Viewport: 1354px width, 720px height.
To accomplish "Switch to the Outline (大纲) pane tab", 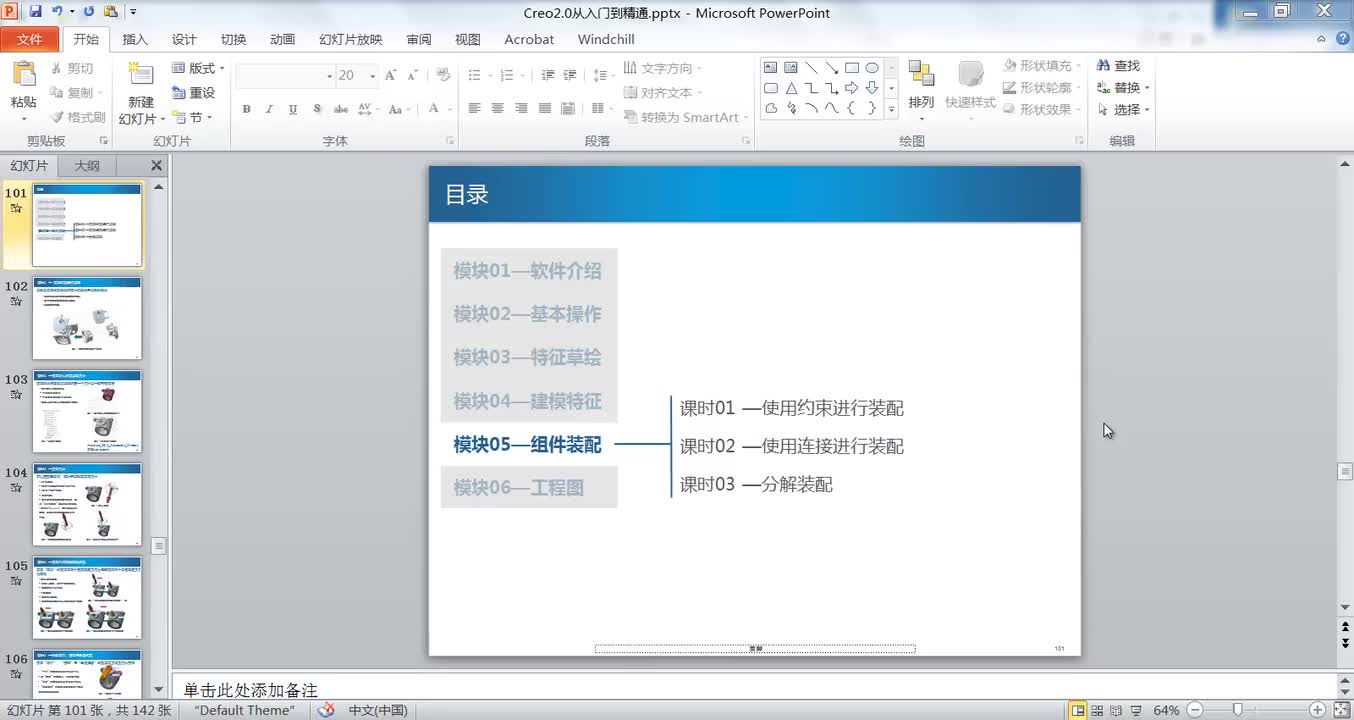I will [x=87, y=166].
